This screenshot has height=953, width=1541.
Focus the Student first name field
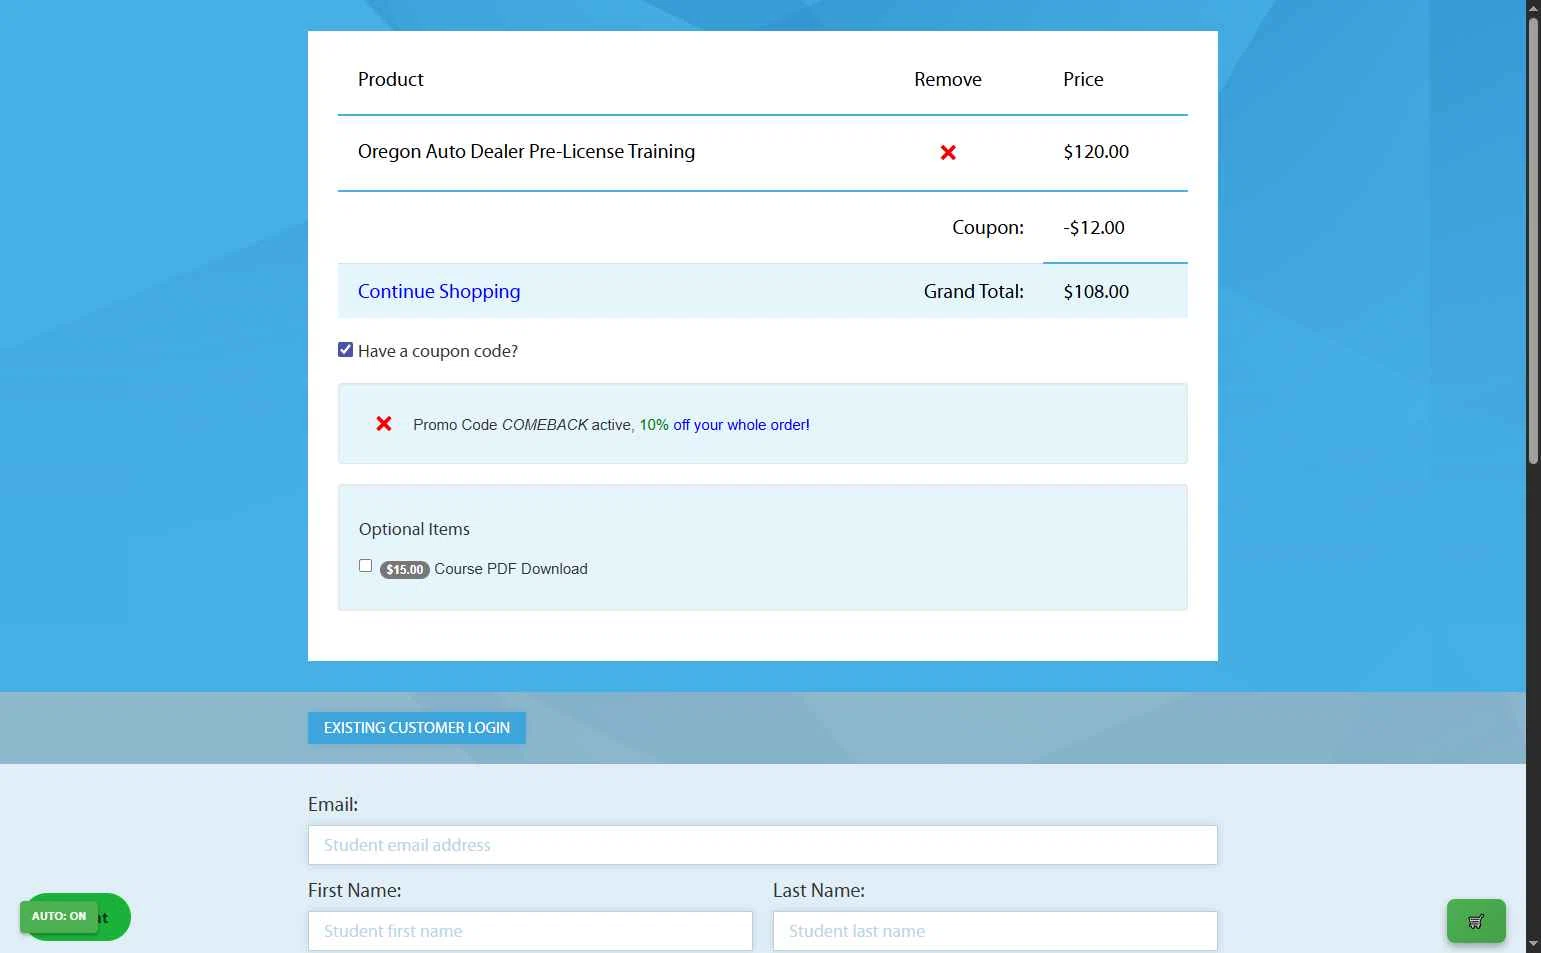(530, 931)
